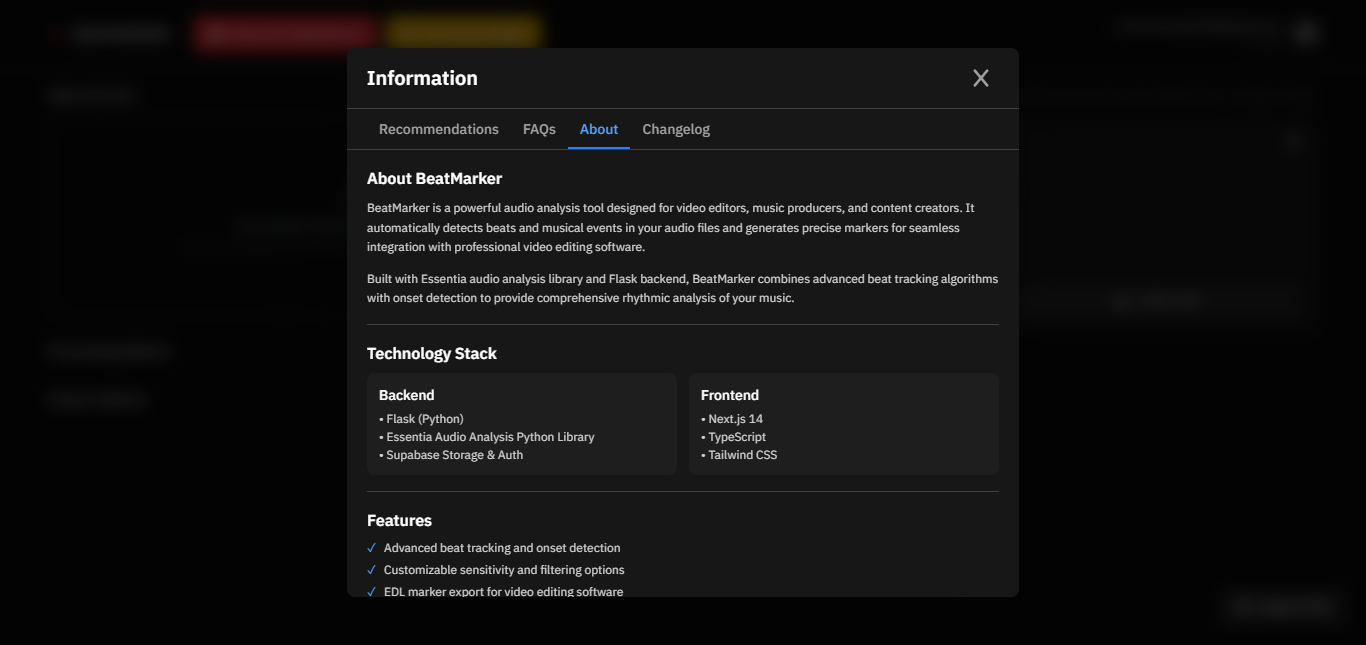
Task: Select the About tab
Action: tap(599, 129)
